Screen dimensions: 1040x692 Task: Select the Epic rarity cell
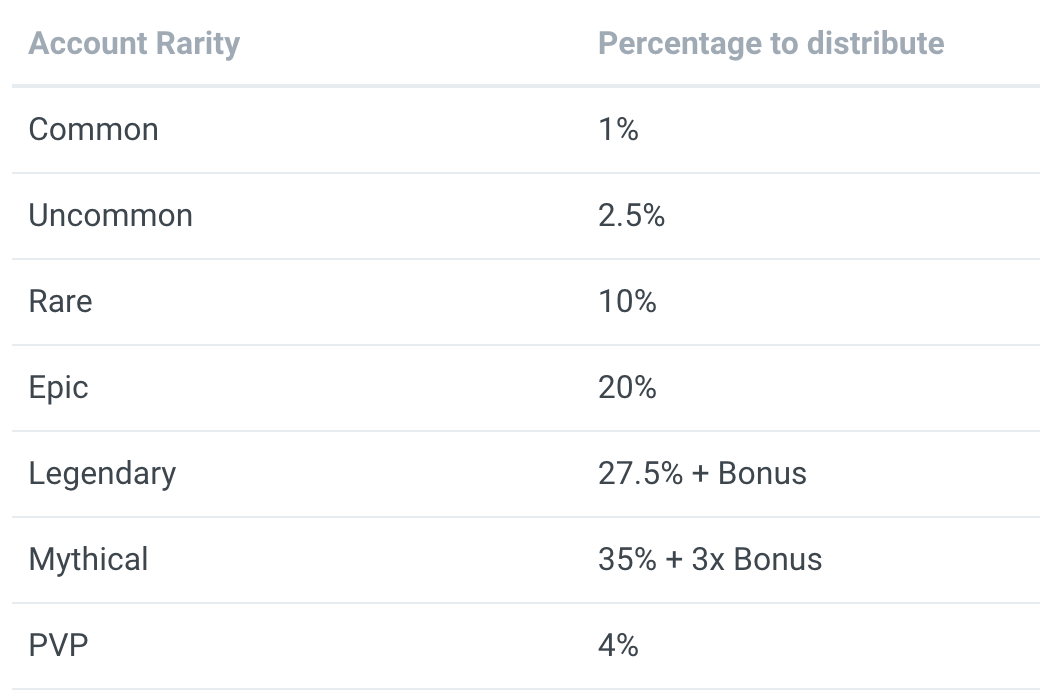58,388
